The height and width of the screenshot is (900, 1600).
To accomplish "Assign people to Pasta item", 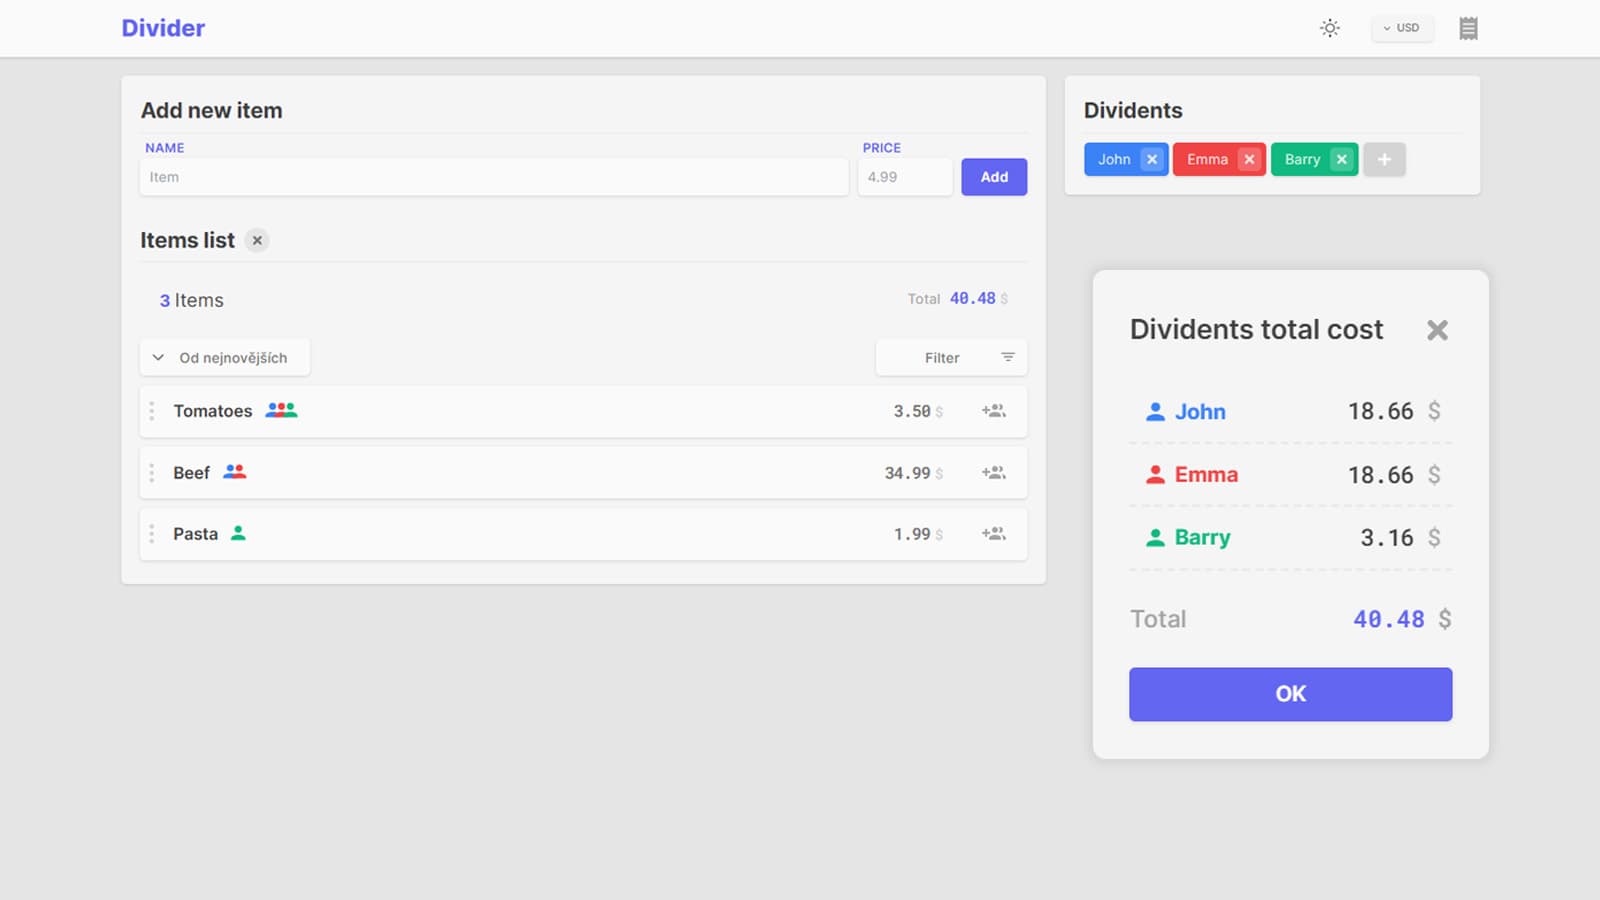I will pos(993,534).
